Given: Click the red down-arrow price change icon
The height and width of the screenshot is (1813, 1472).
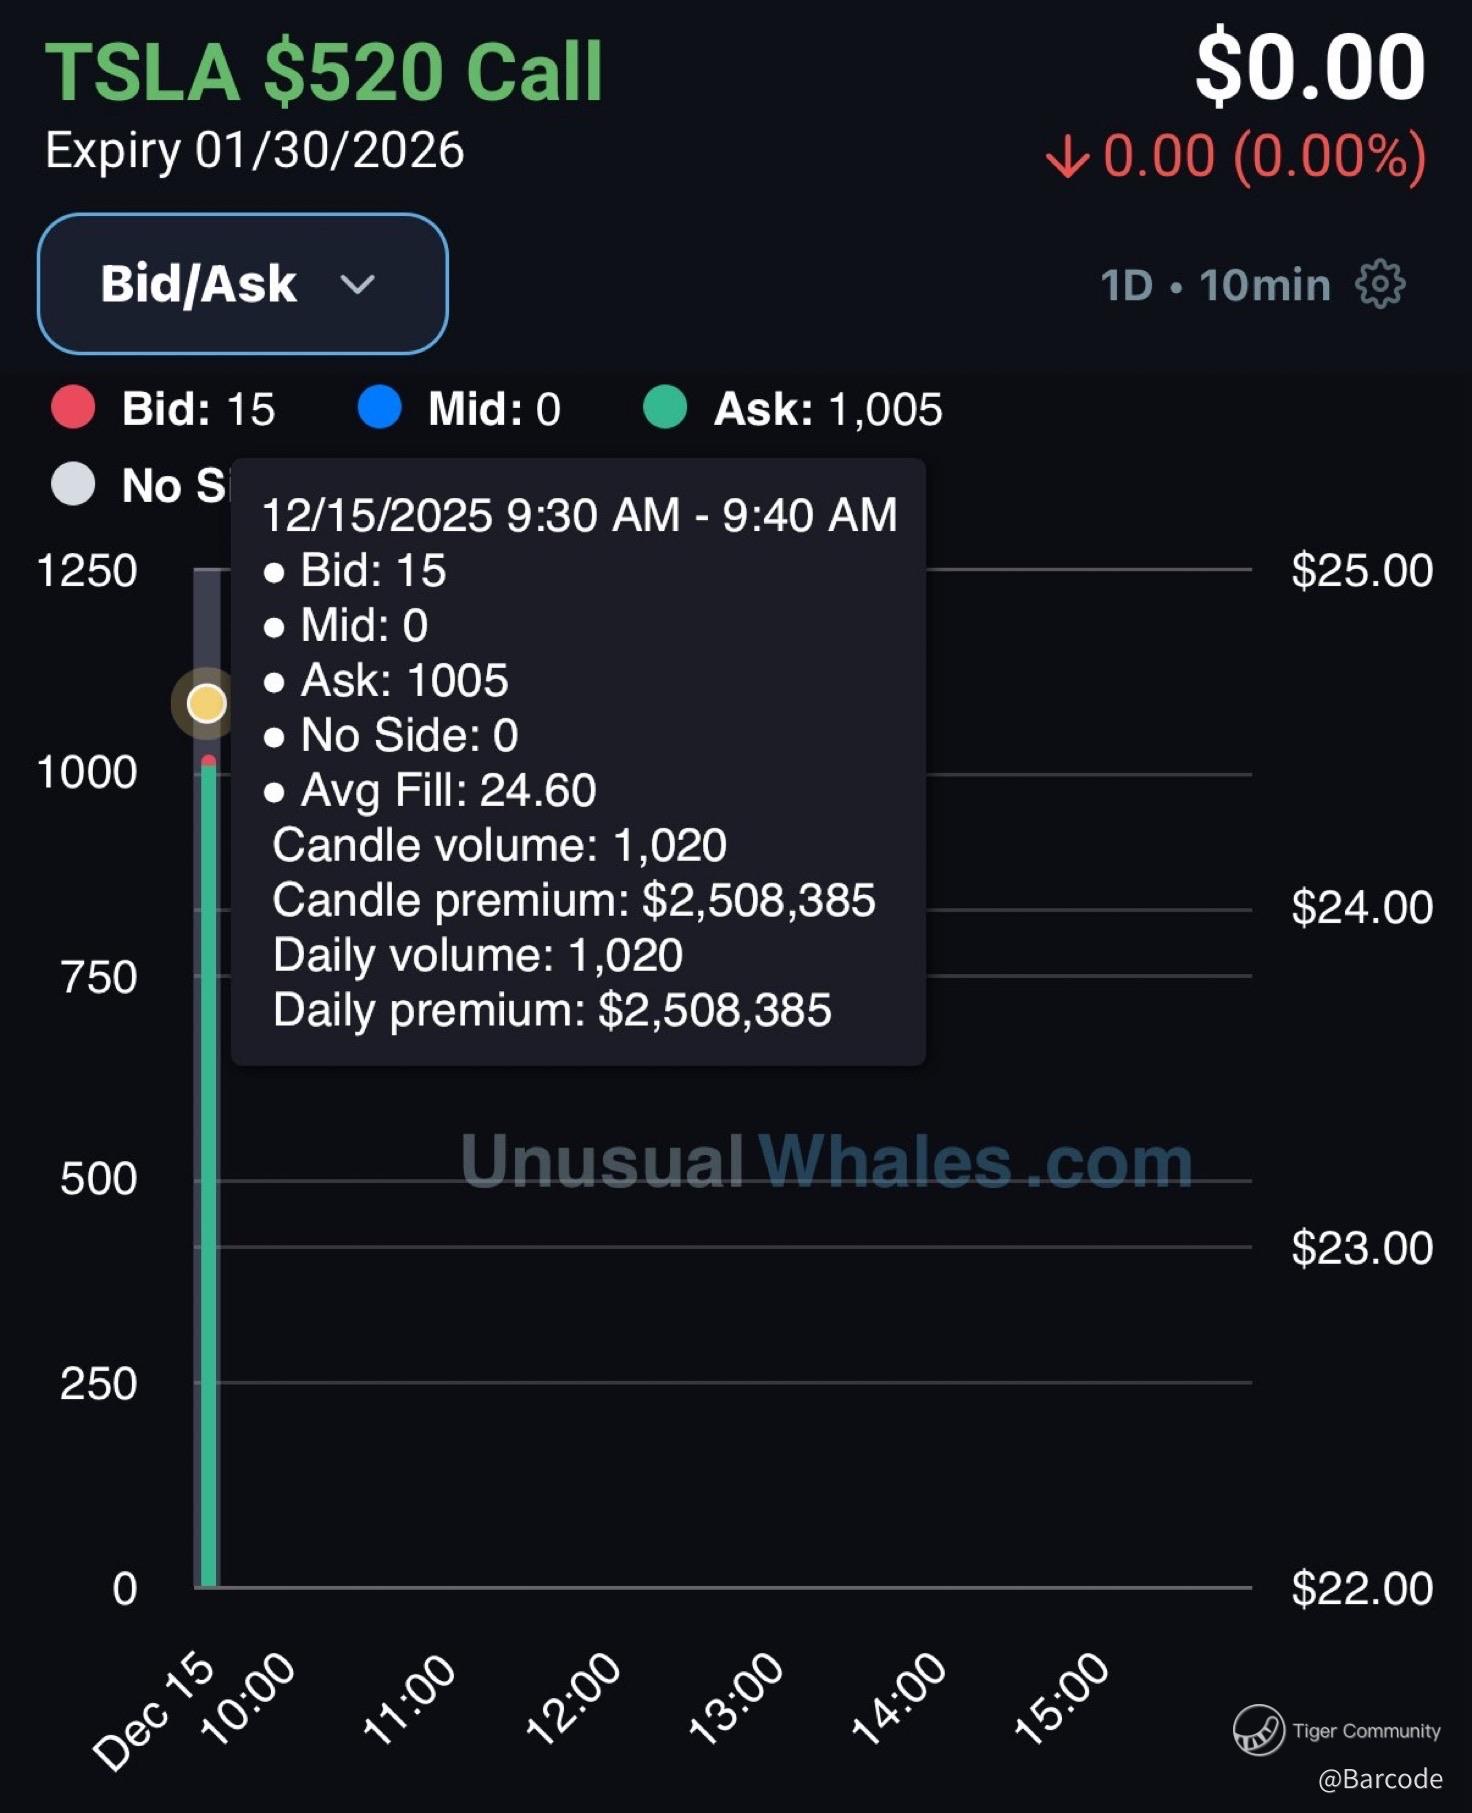Looking at the screenshot, I should pyautogui.click(x=1067, y=157).
